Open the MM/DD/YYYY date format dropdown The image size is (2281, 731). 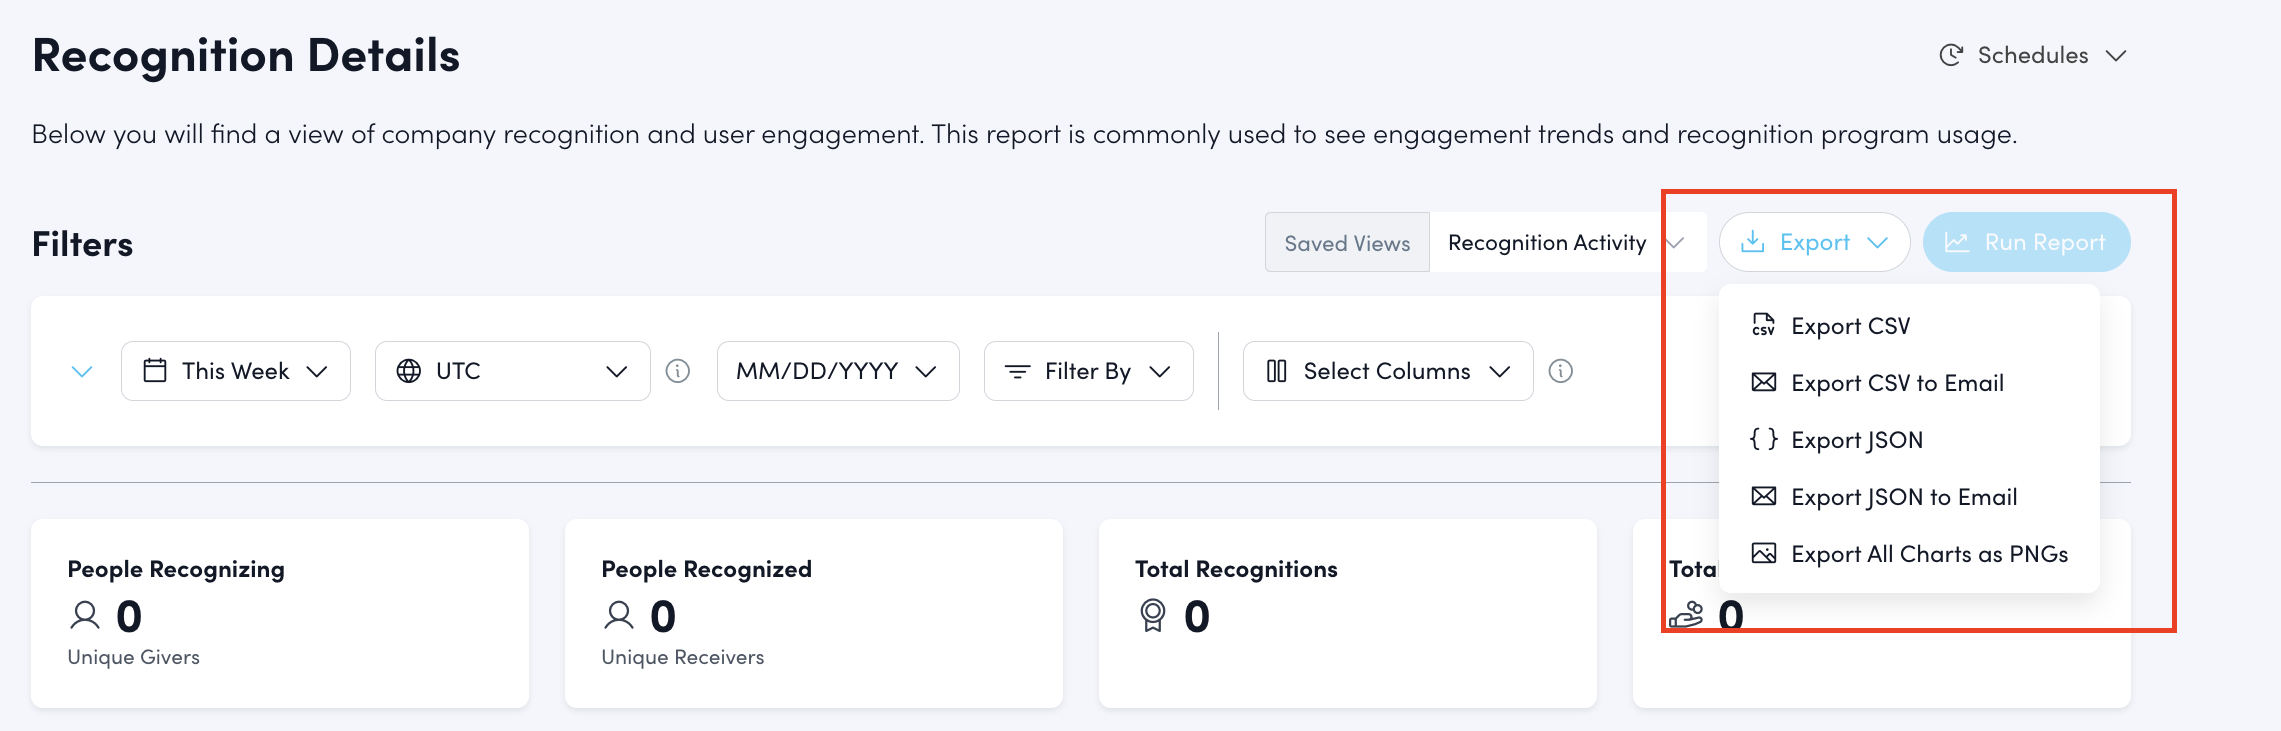837,371
